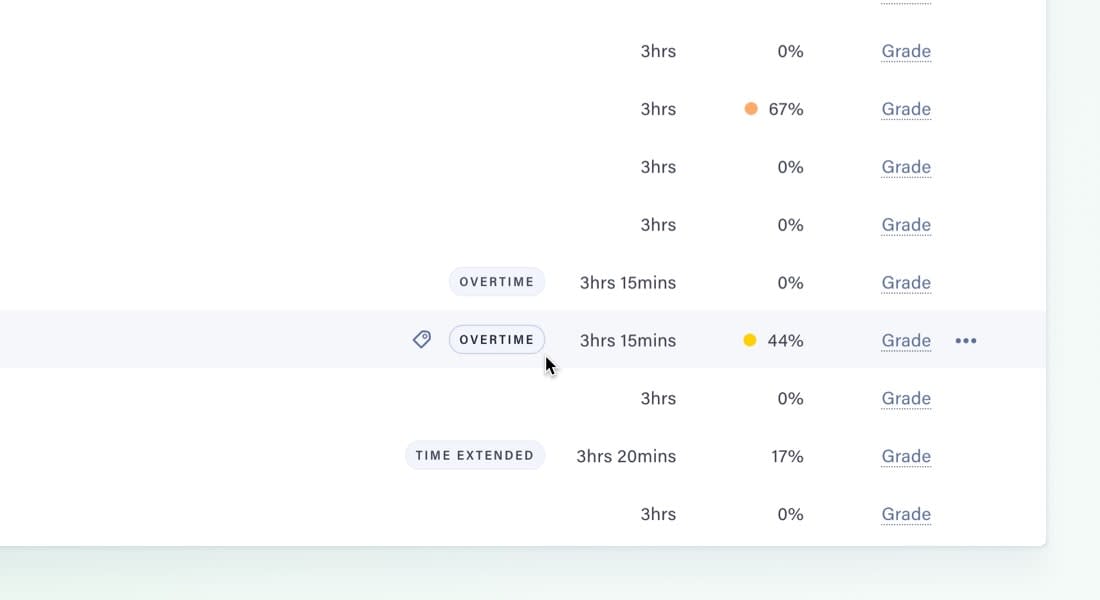The image size is (1100, 600).
Task: Select the 44% score value
Action: point(785,340)
